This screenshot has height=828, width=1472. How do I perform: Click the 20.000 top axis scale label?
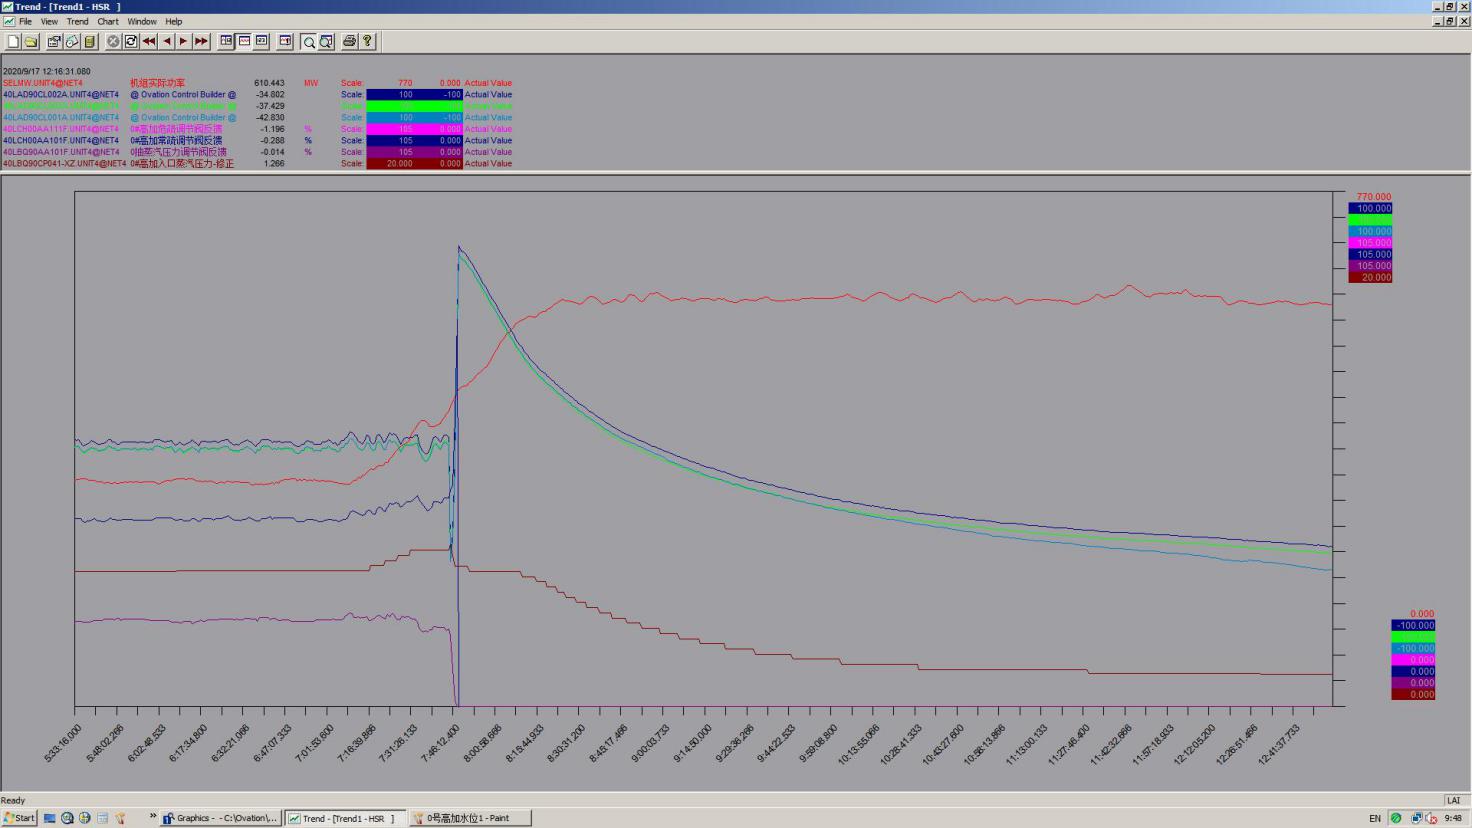(1370, 277)
